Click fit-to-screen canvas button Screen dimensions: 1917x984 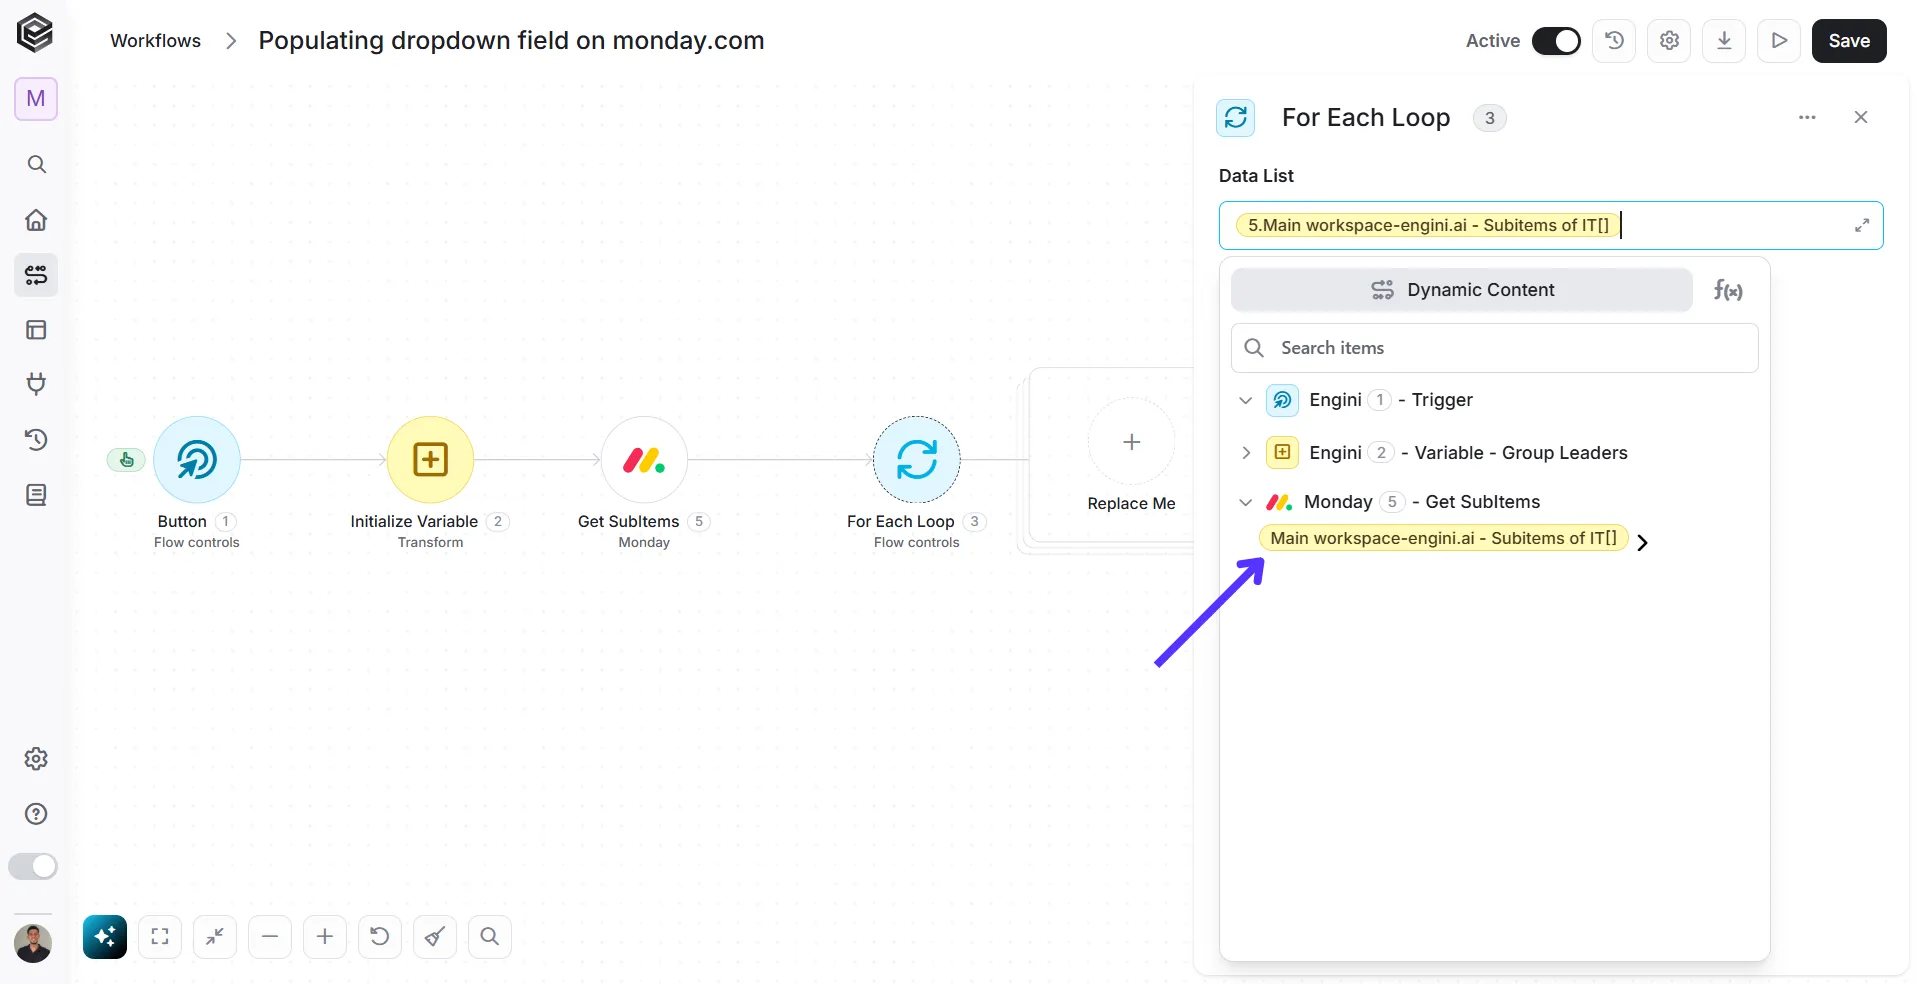(160, 937)
